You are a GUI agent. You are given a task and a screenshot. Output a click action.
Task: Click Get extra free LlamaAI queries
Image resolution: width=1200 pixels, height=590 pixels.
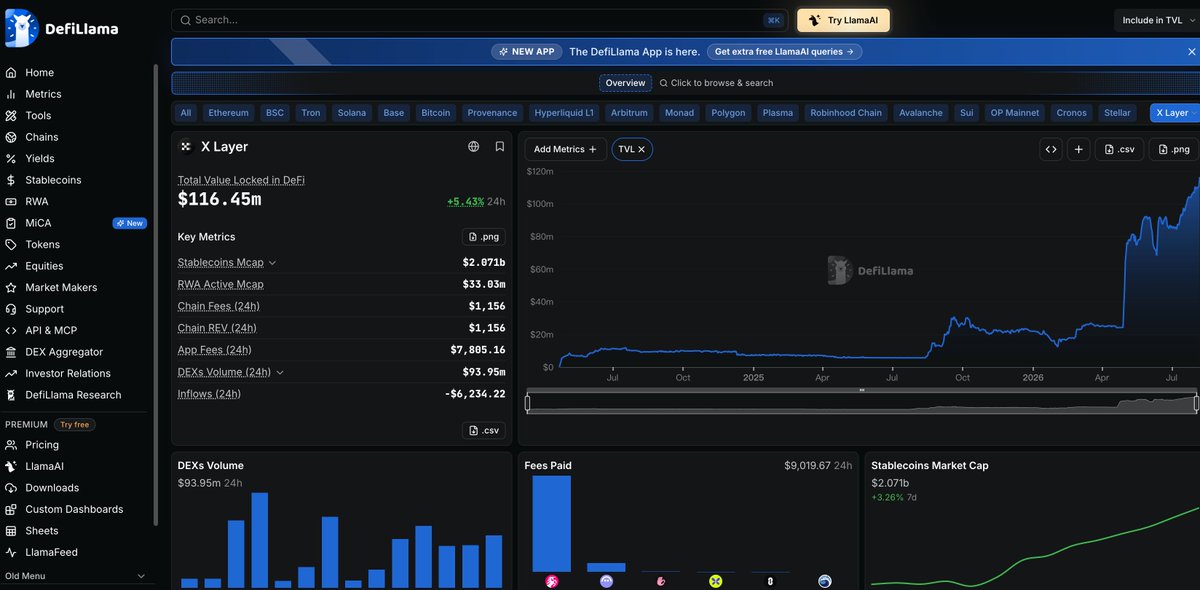[784, 52]
